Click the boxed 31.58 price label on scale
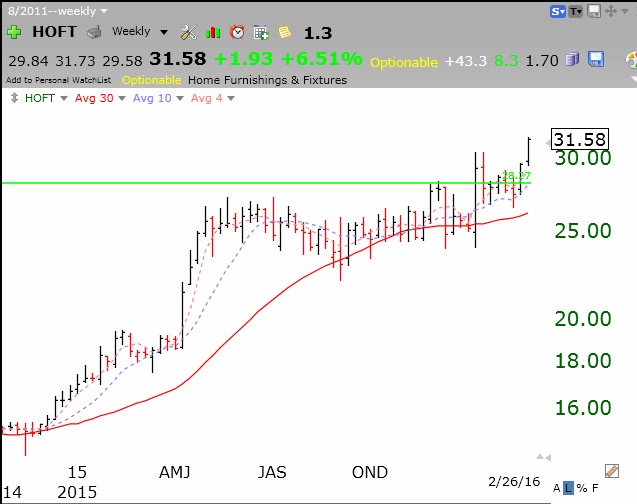637x504 pixels. coord(580,139)
